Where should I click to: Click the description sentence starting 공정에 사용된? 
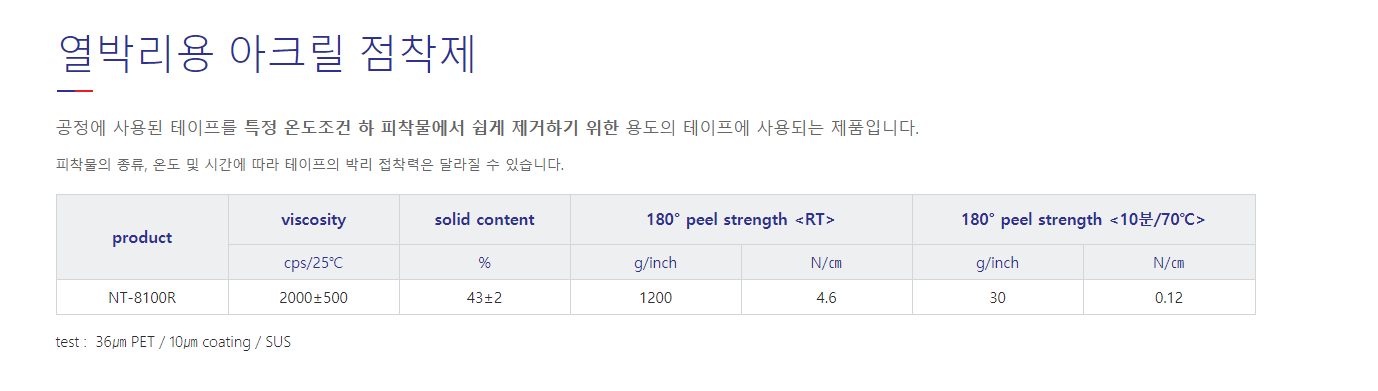point(488,128)
